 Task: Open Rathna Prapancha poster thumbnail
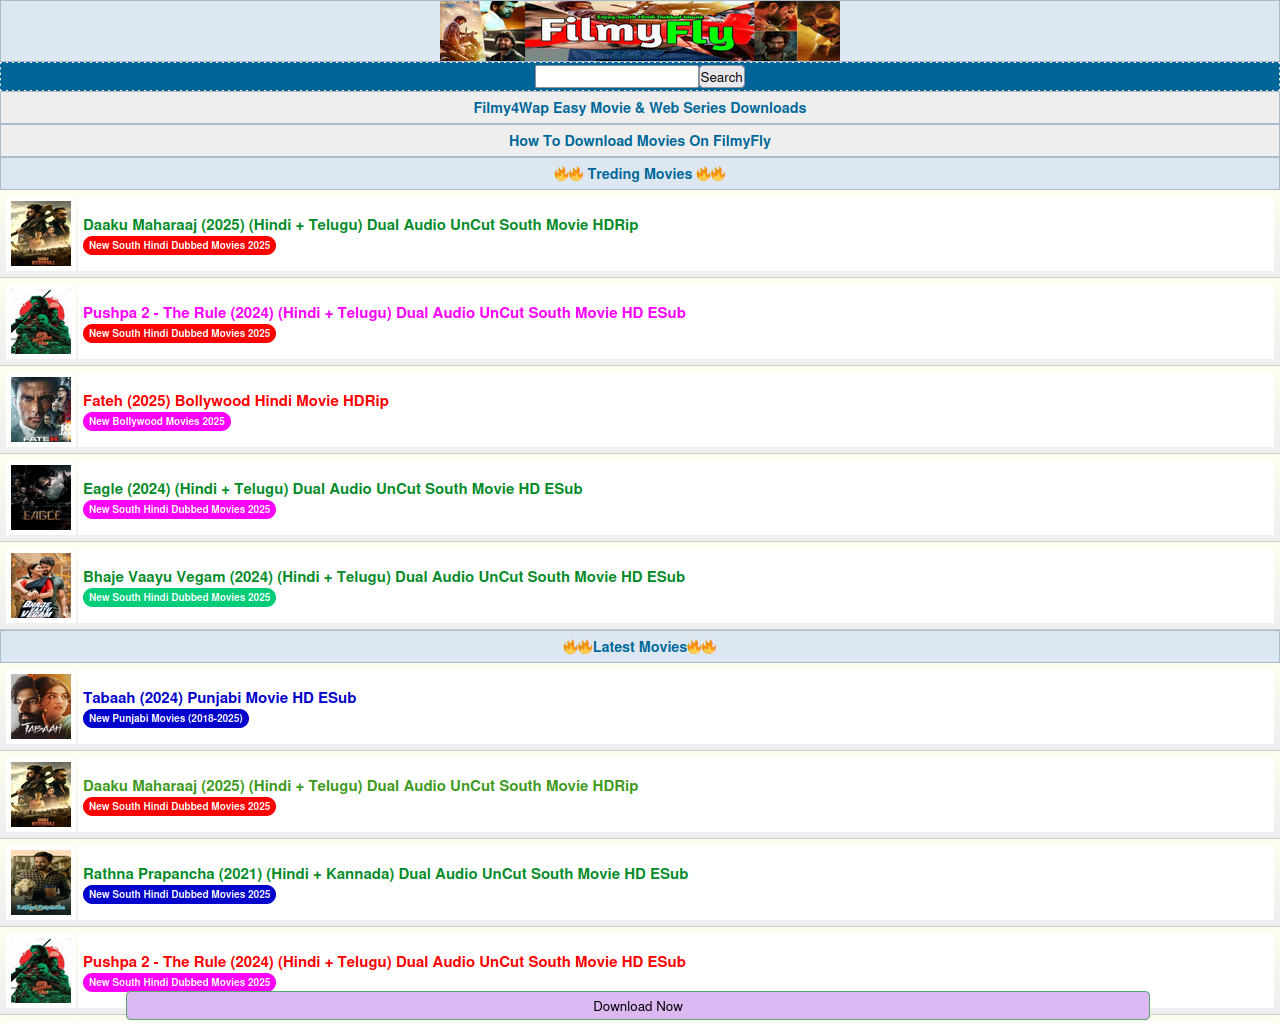click(41, 882)
